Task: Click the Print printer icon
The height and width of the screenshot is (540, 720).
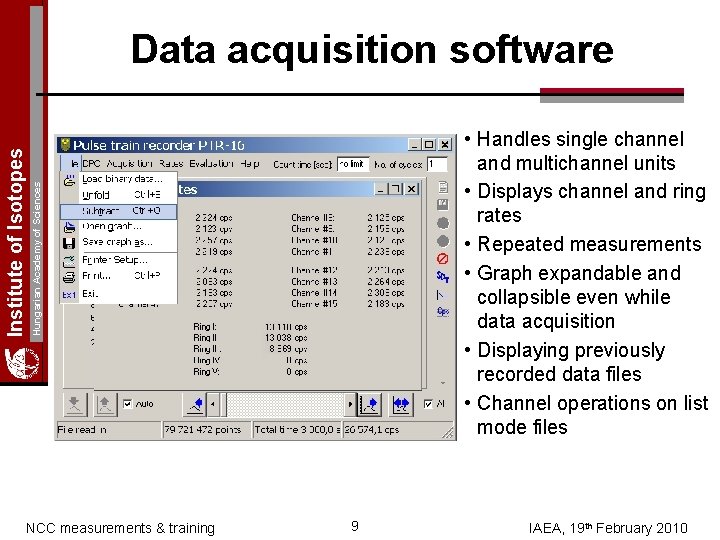Action: (69, 277)
